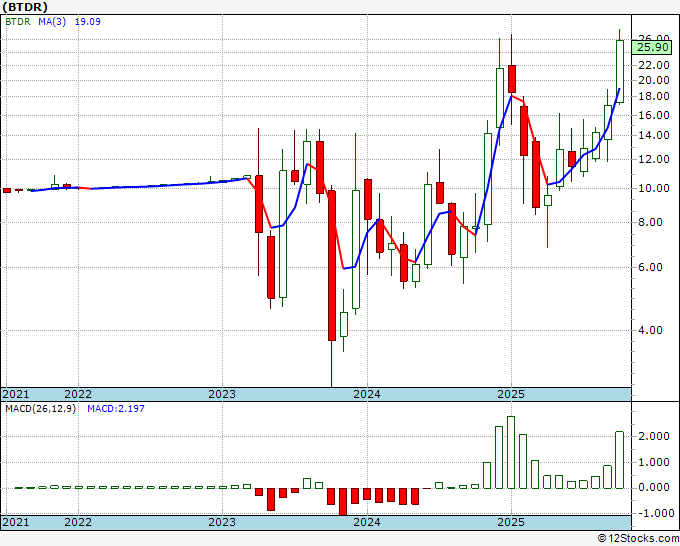
Task: Click the last MACD histogram bar
Action: pos(620,460)
